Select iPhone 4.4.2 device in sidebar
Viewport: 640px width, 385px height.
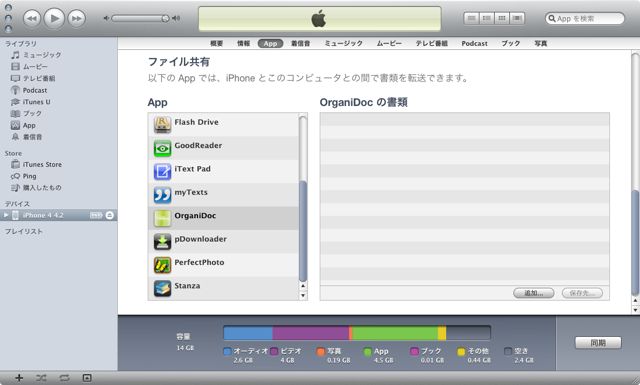pos(58,215)
